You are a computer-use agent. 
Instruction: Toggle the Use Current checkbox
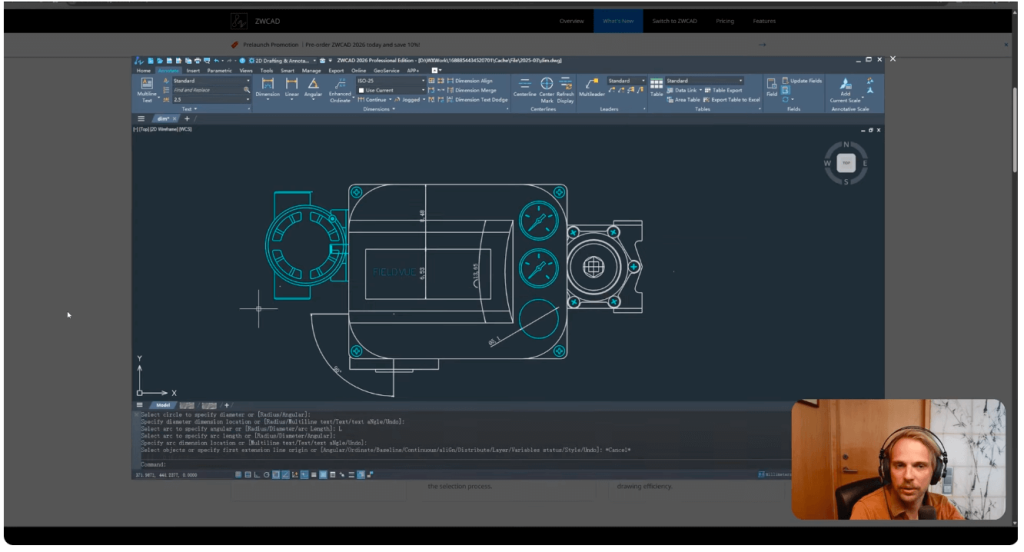(x=362, y=90)
